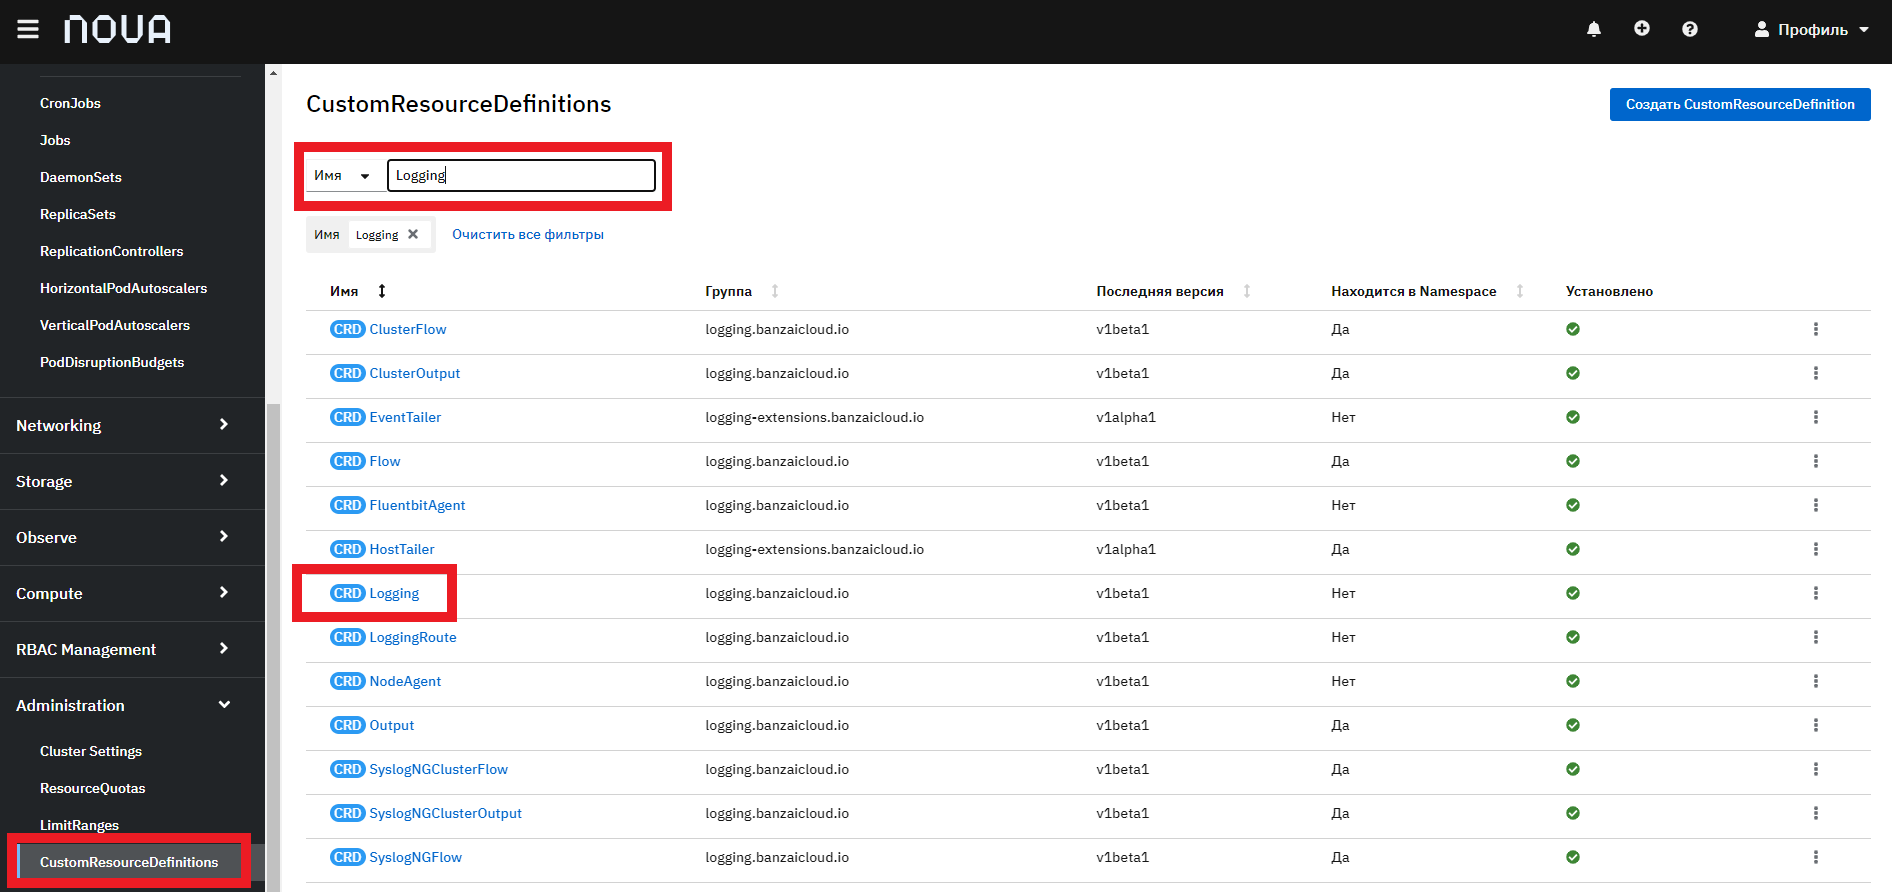Go to Jobs in sidebar

point(55,140)
